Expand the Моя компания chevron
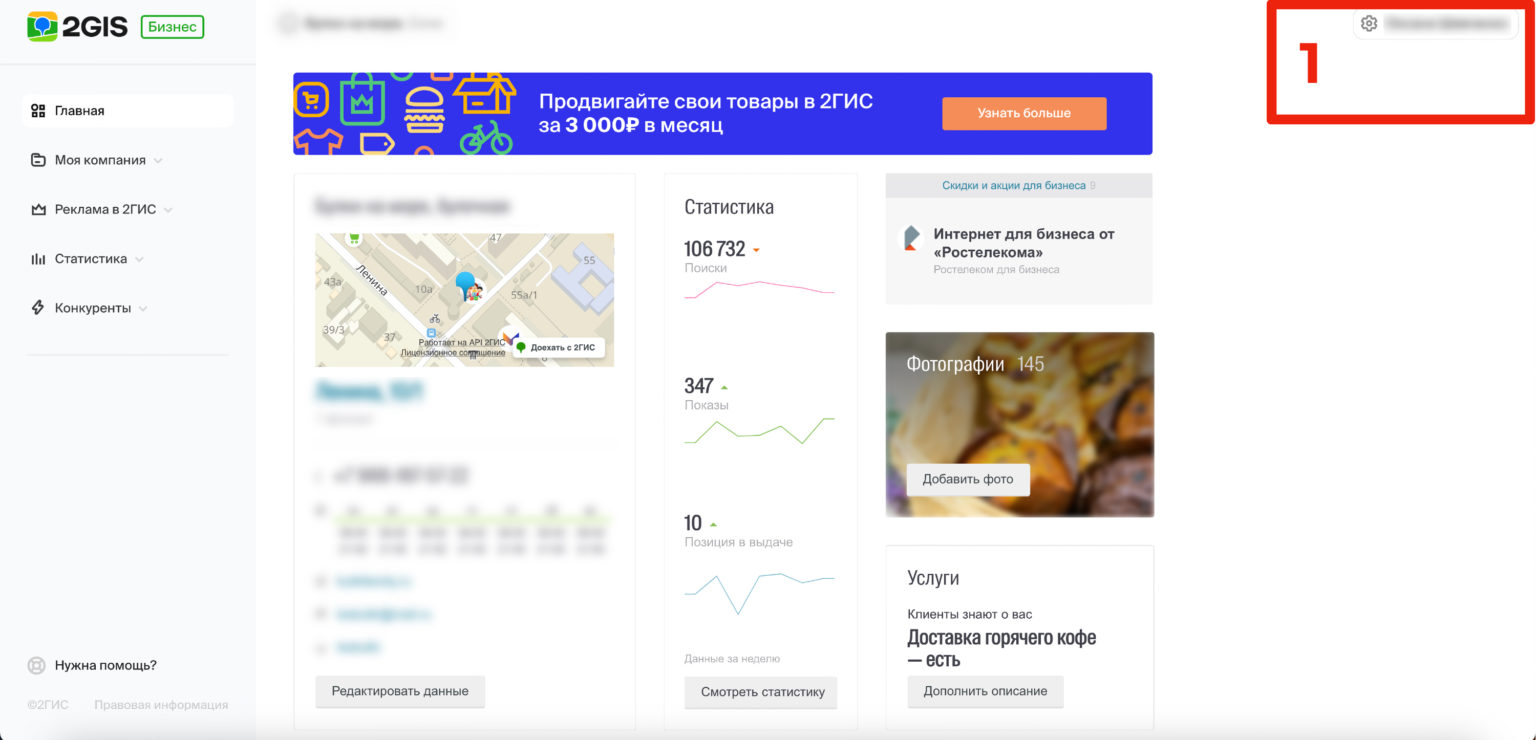Image resolution: width=1536 pixels, height=740 pixels. click(158, 161)
